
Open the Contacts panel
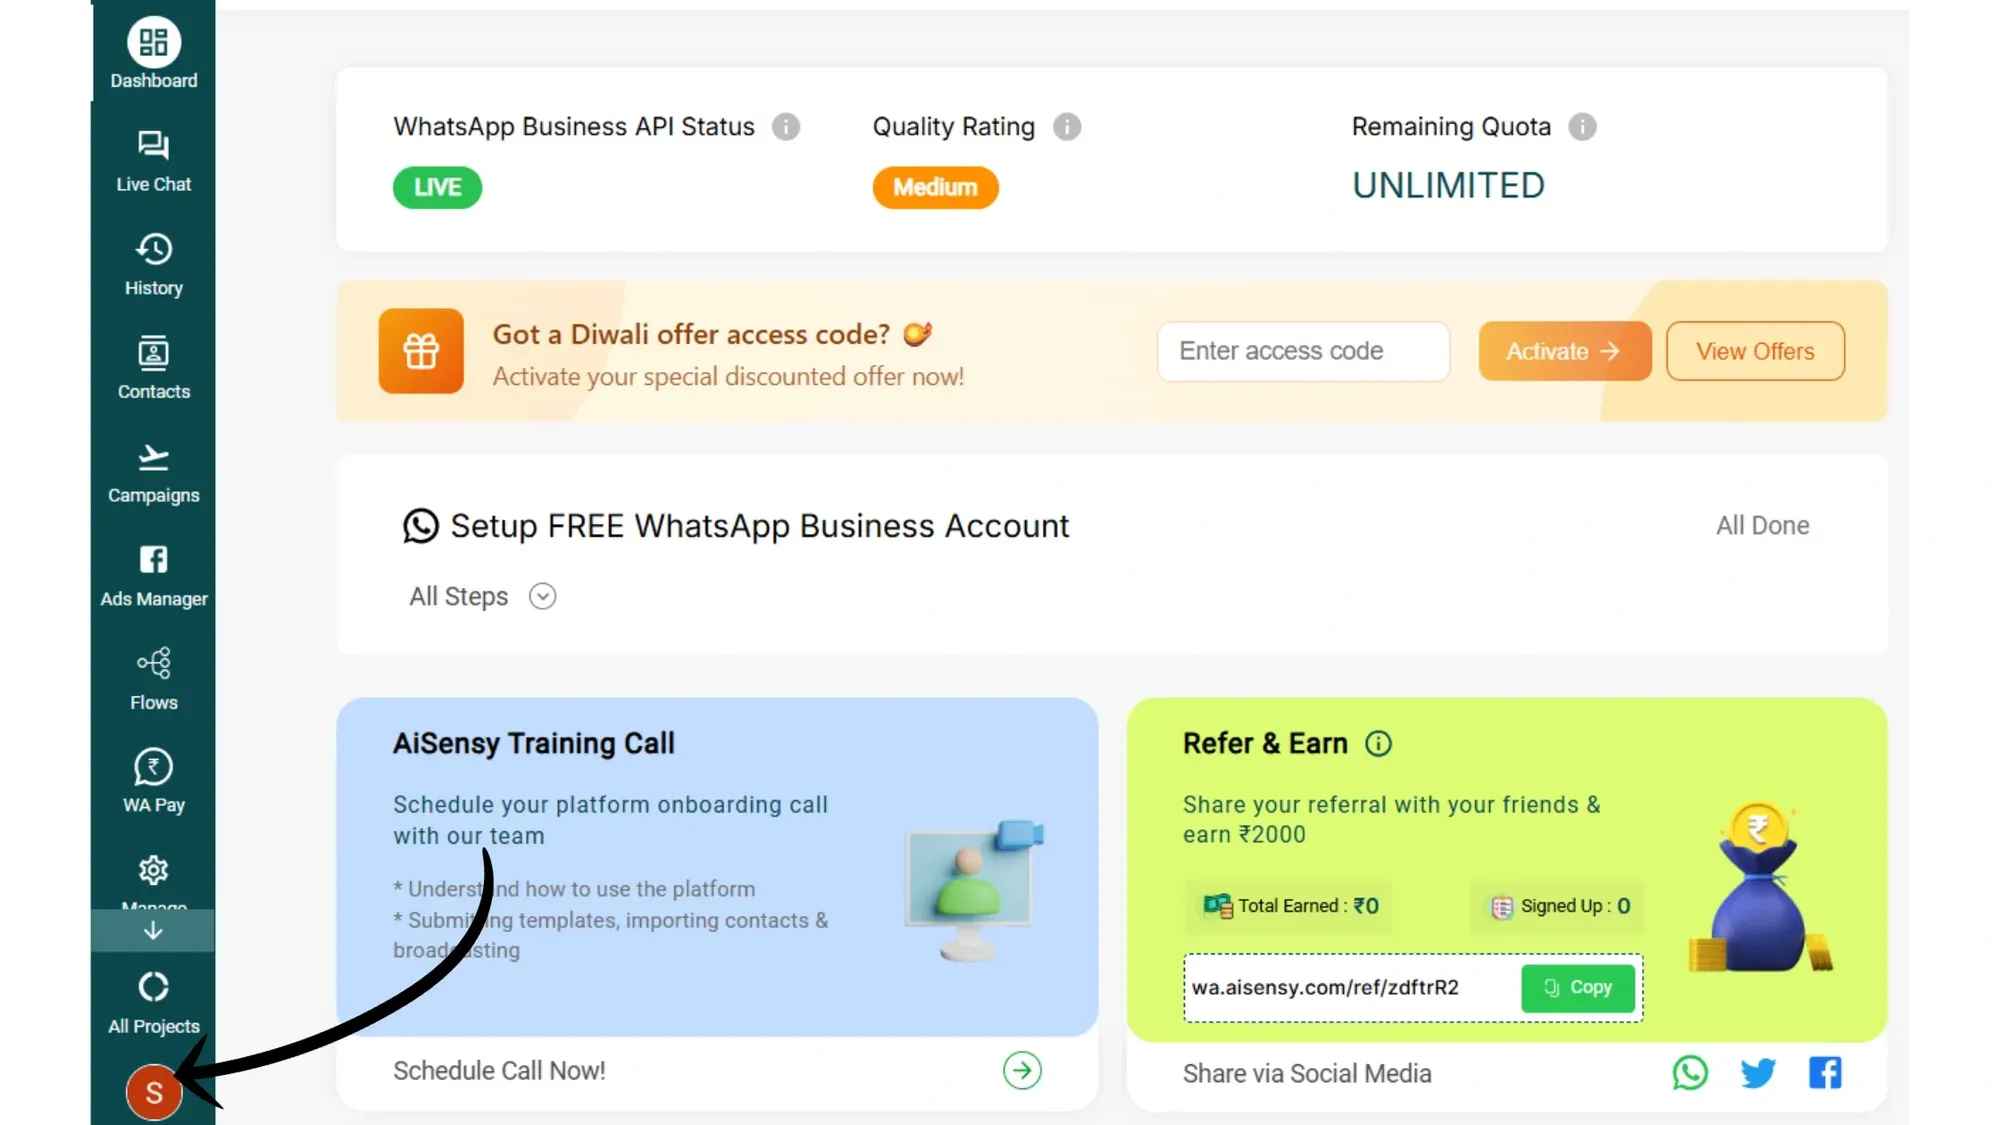[153, 367]
